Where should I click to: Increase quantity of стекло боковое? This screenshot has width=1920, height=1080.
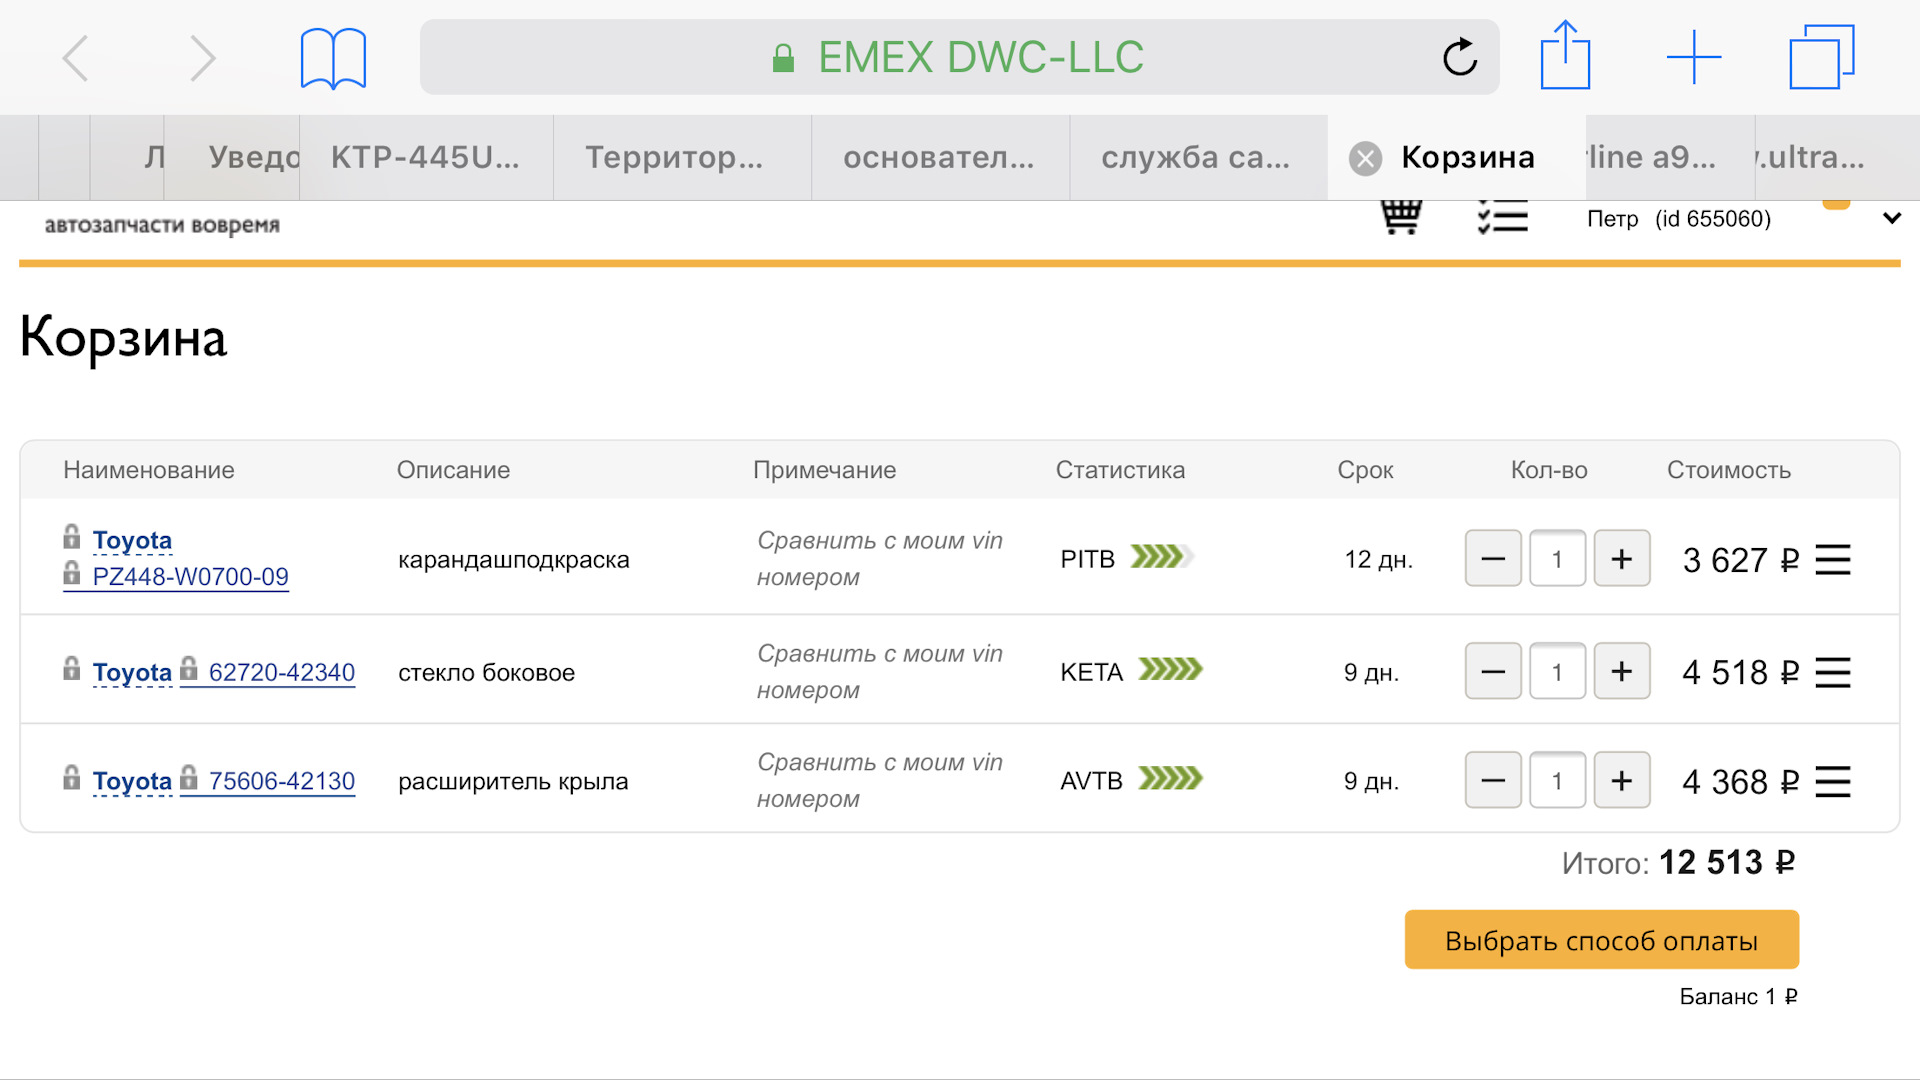[1622, 671]
